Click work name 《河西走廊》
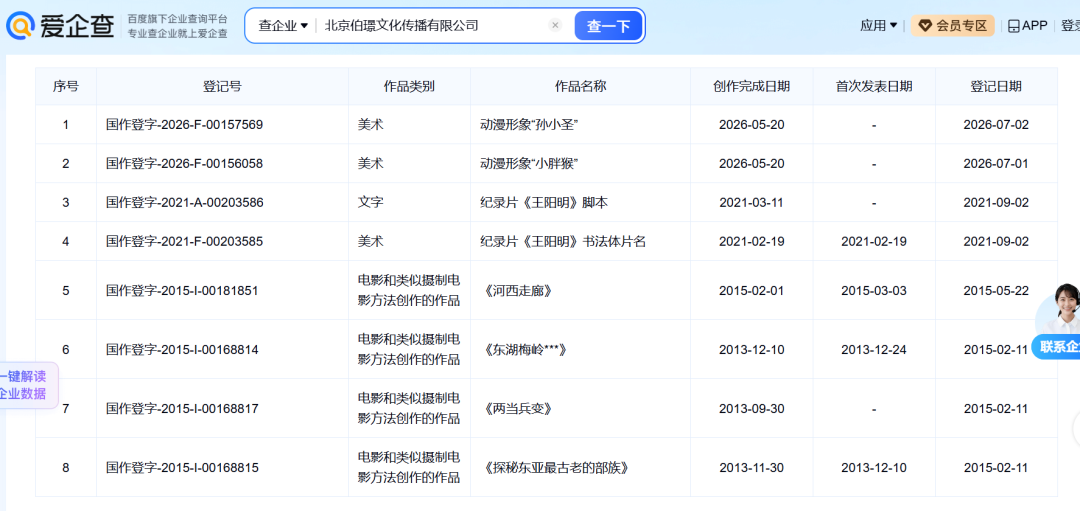The image size is (1080, 511). [x=519, y=290]
